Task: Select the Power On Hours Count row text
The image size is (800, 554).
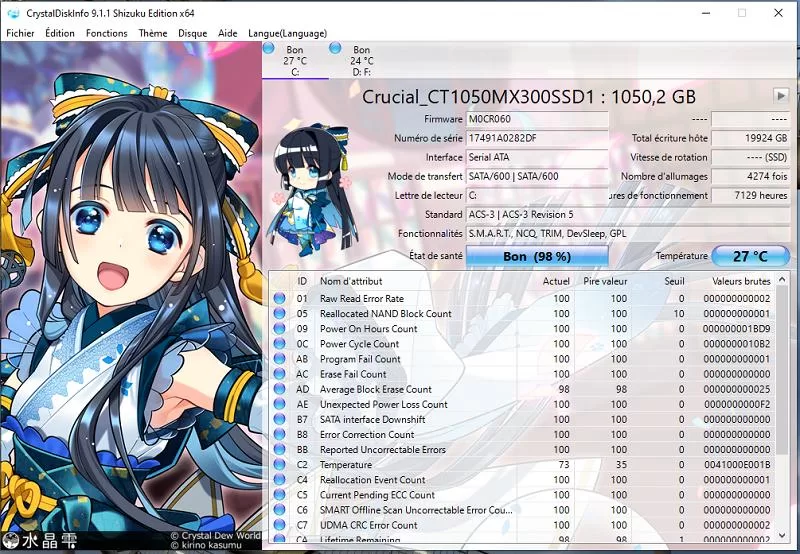Action: 368,329
